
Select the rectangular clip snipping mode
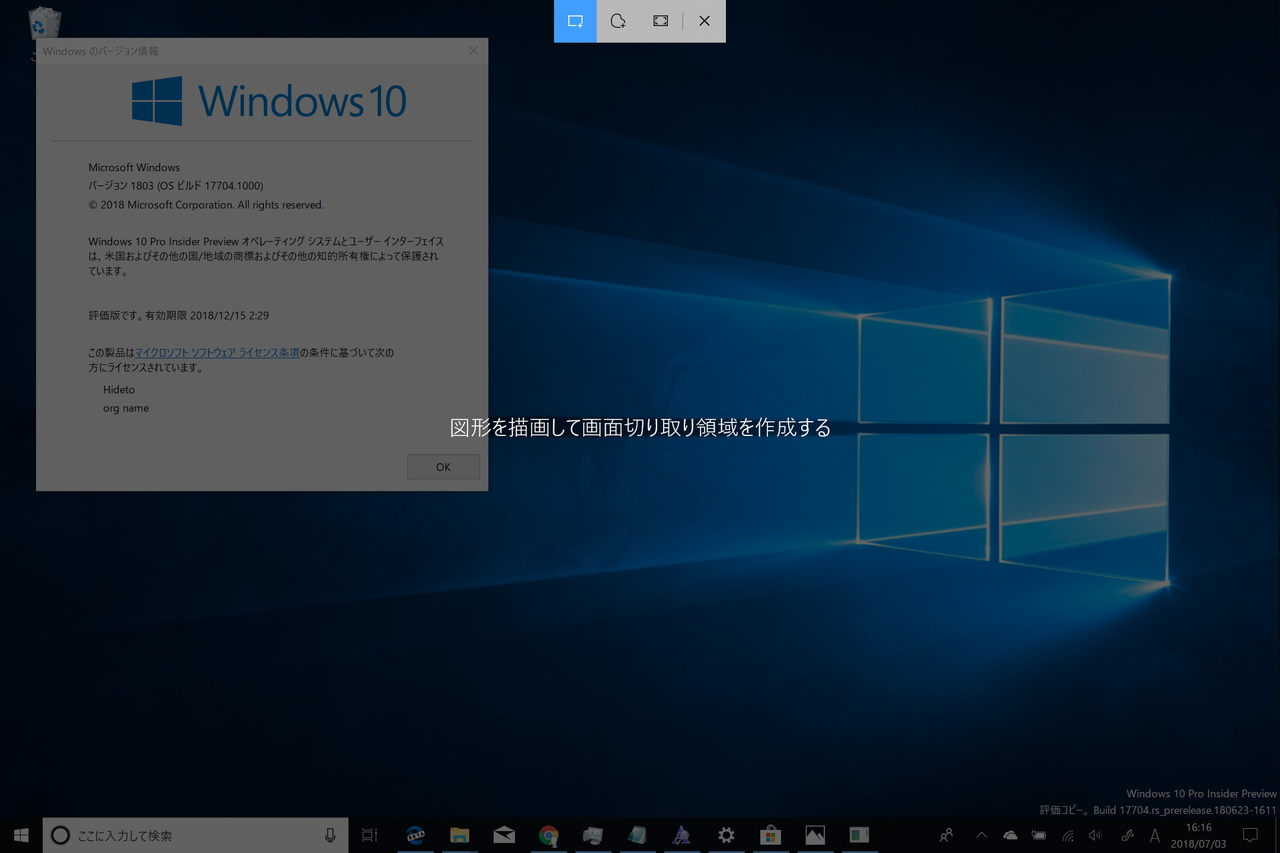click(x=575, y=21)
